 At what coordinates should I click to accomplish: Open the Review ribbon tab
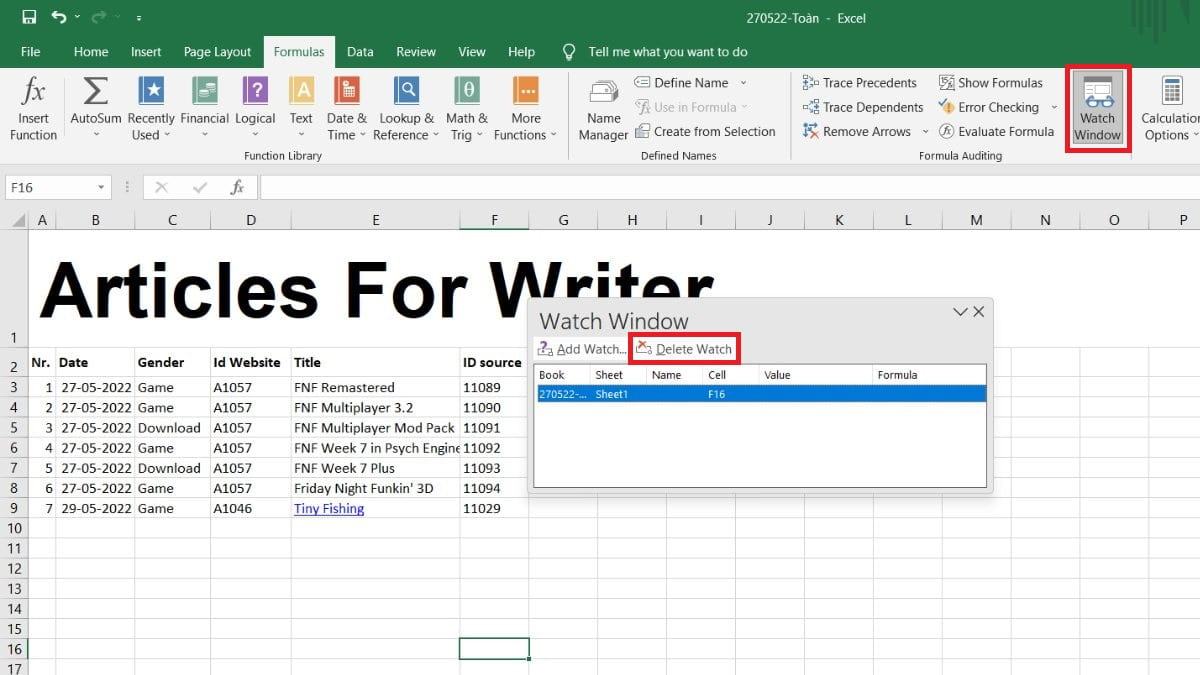(415, 52)
